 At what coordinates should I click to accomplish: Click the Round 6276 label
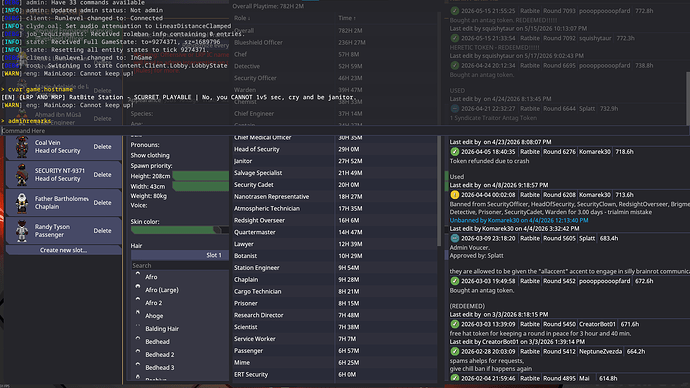pyautogui.click(x=559, y=152)
